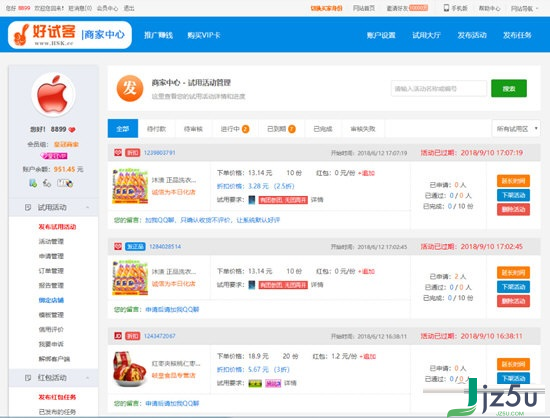The height and width of the screenshot is (418, 550).
Task: Click the activity ID 1239803791
Action: [x=160, y=153]
